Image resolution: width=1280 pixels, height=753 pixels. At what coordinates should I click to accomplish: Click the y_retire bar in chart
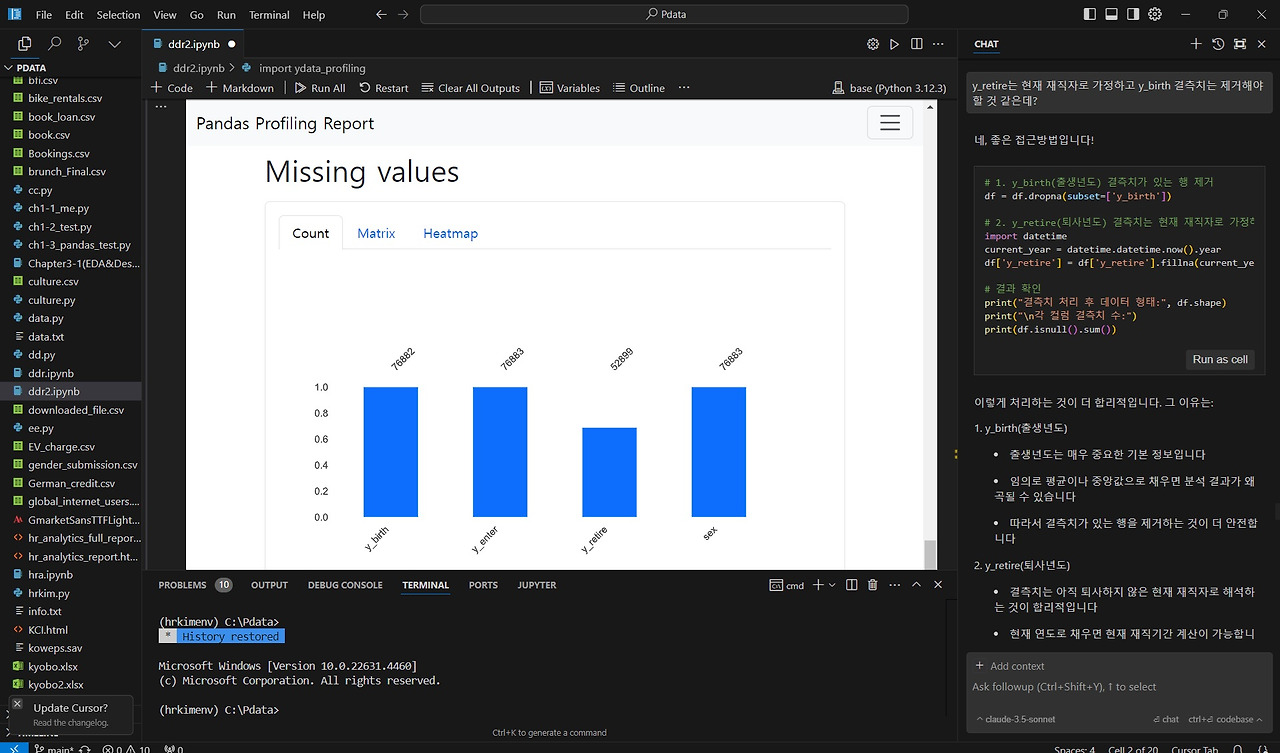point(609,472)
